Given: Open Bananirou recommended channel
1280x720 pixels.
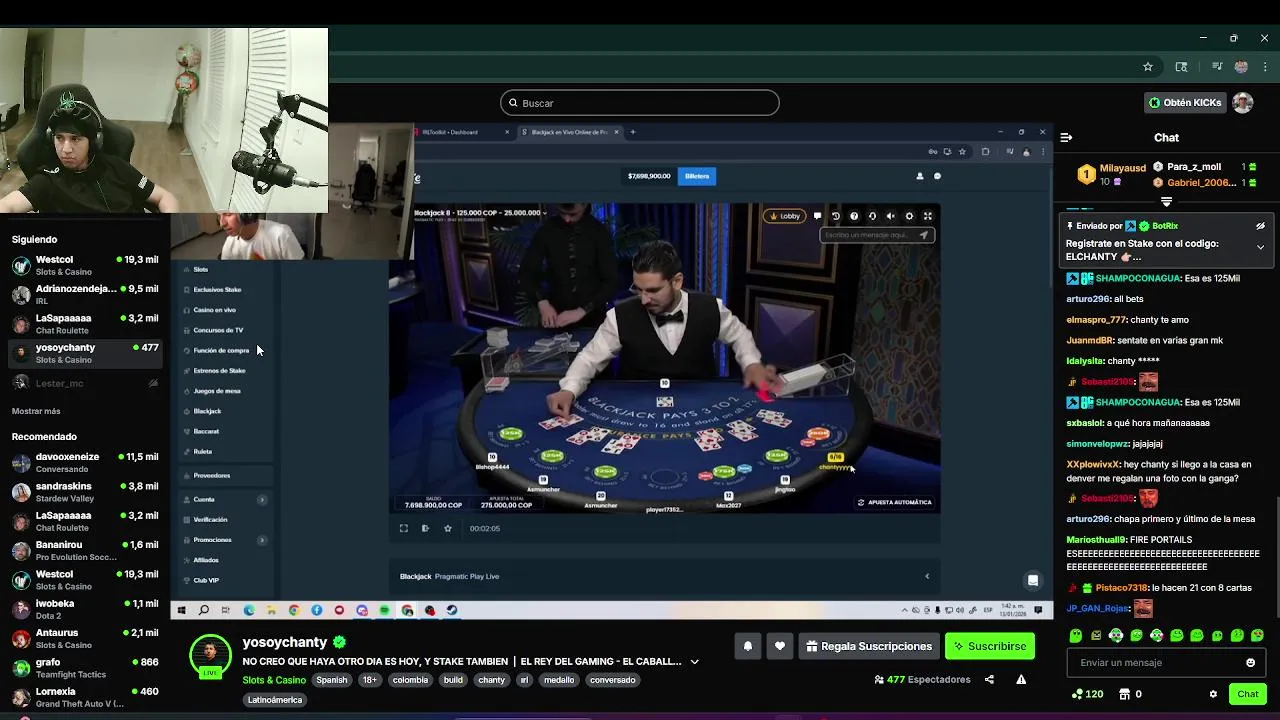Looking at the screenshot, I should tap(84, 550).
